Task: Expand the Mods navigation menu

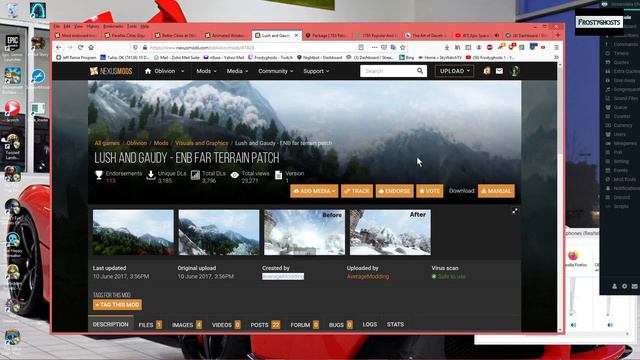Action: coord(206,71)
